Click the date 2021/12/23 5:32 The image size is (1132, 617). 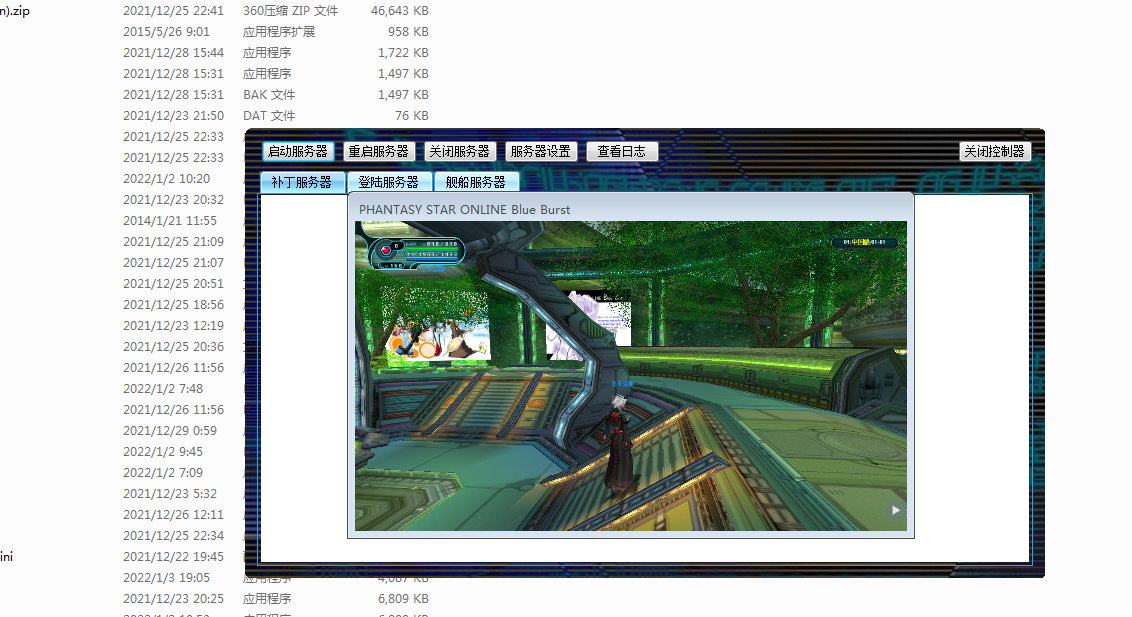170,494
